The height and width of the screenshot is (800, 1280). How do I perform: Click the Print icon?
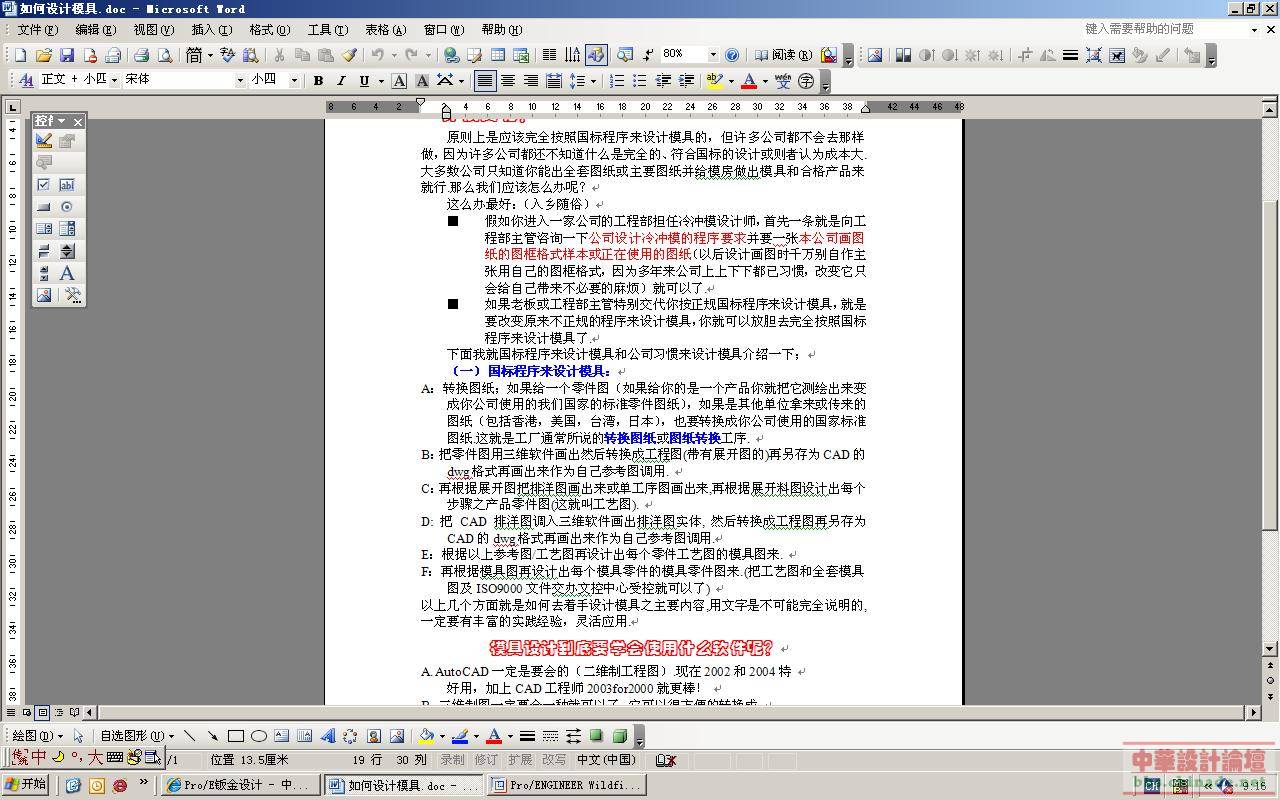coord(141,55)
